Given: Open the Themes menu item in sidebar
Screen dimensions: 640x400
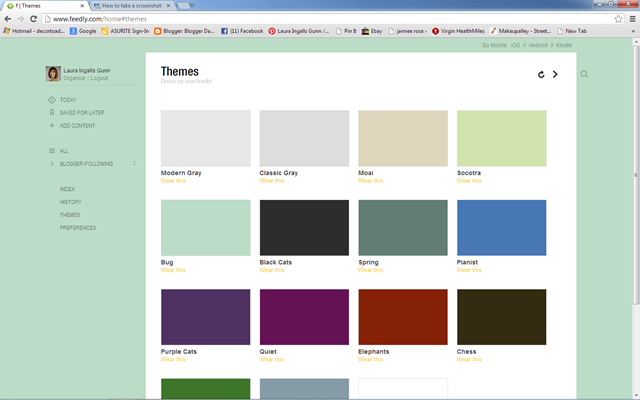Looking at the screenshot, I should point(70,215).
